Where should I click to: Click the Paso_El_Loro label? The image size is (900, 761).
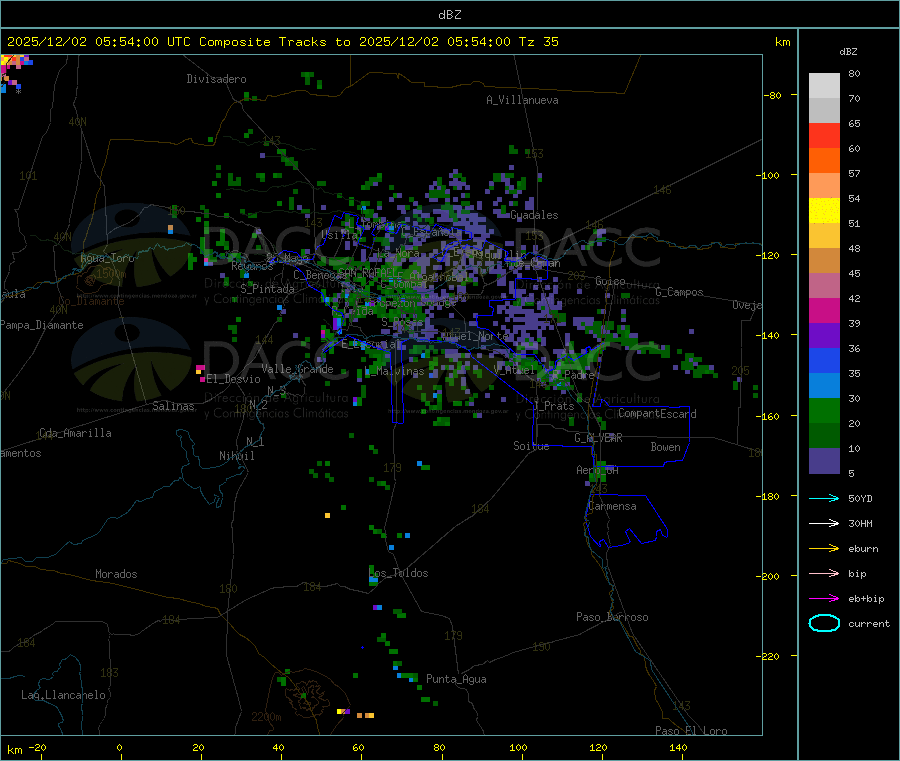click(x=691, y=731)
